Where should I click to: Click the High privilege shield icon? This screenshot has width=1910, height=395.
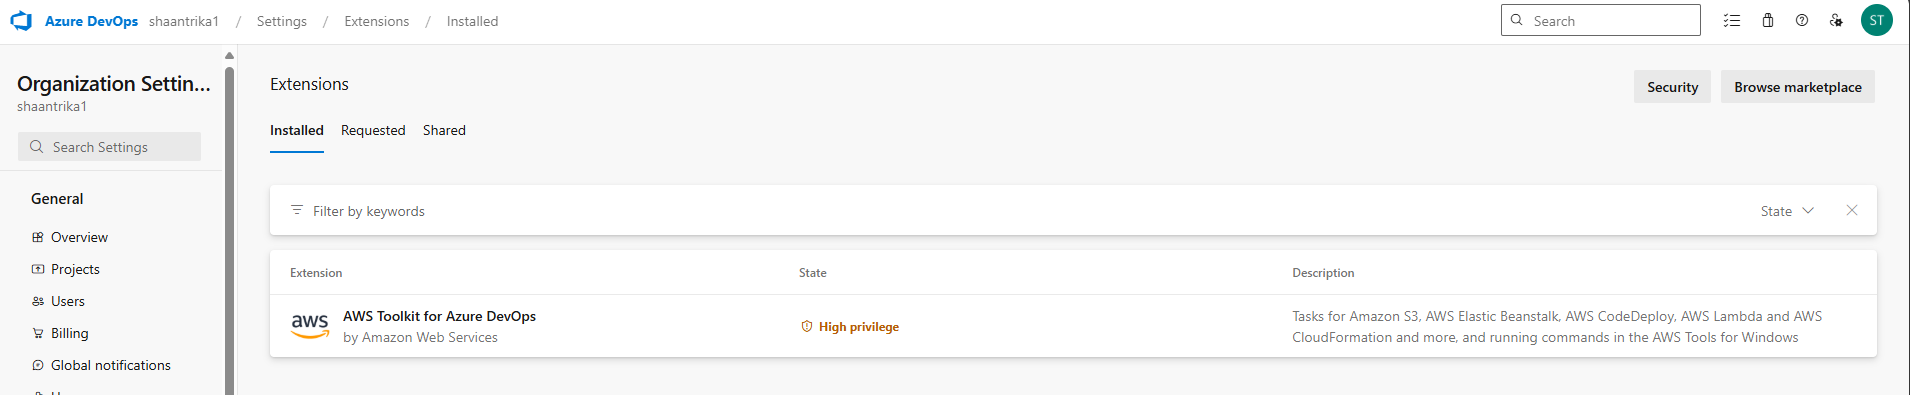pyautogui.click(x=807, y=326)
